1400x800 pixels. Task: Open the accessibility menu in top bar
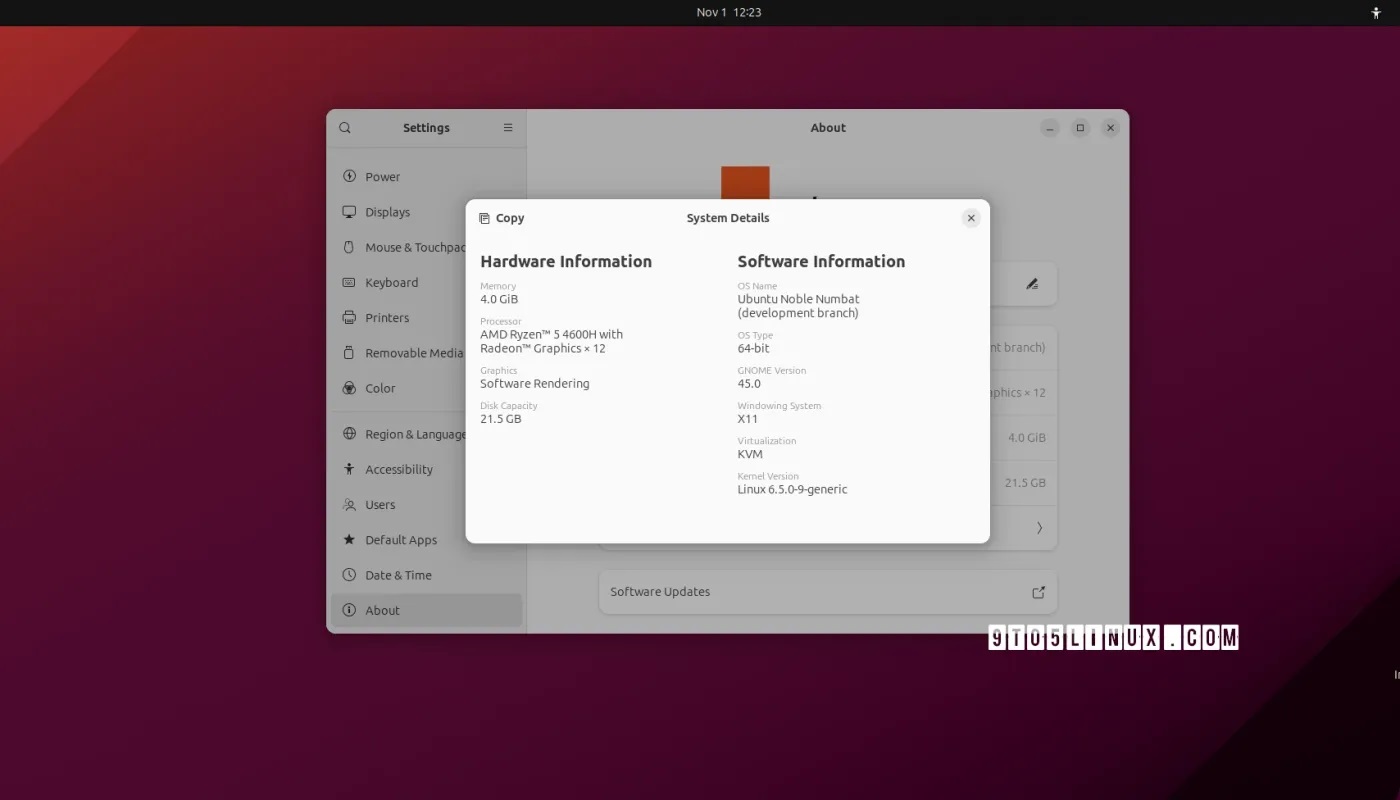(x=1376, y=13)
